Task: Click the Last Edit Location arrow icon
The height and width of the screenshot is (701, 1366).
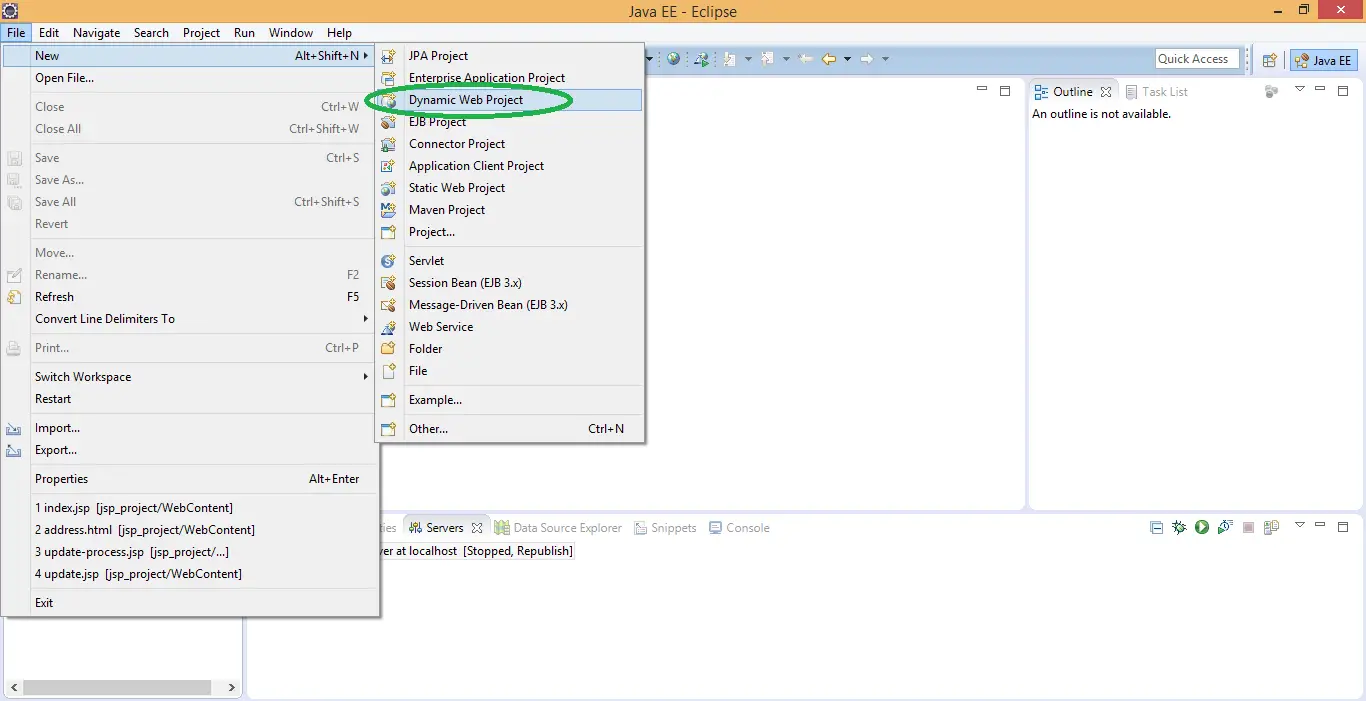Action: click(807, 59)
